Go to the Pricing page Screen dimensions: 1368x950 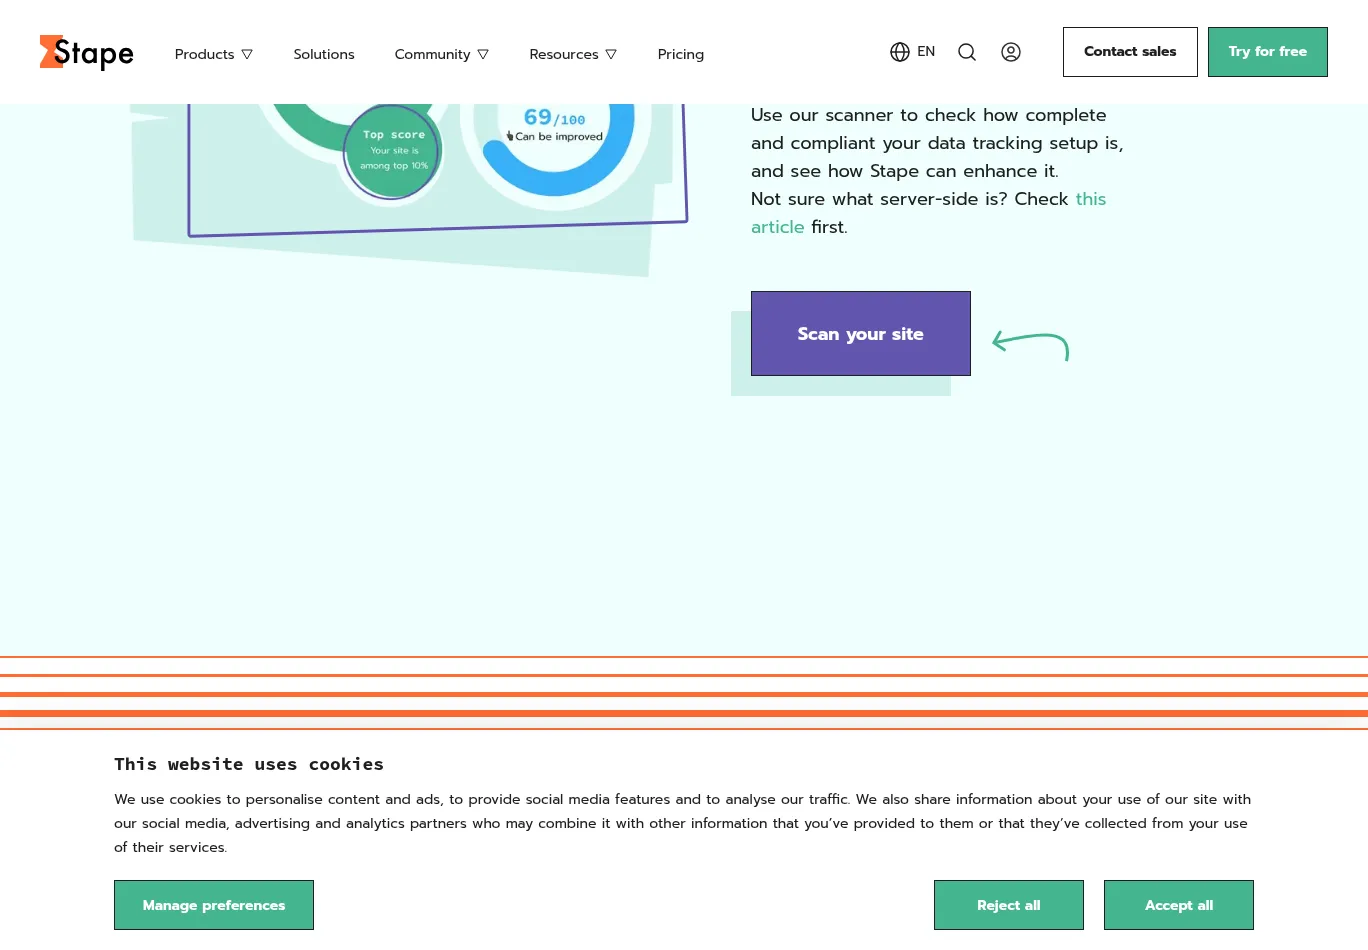click(x=680, y=54)
